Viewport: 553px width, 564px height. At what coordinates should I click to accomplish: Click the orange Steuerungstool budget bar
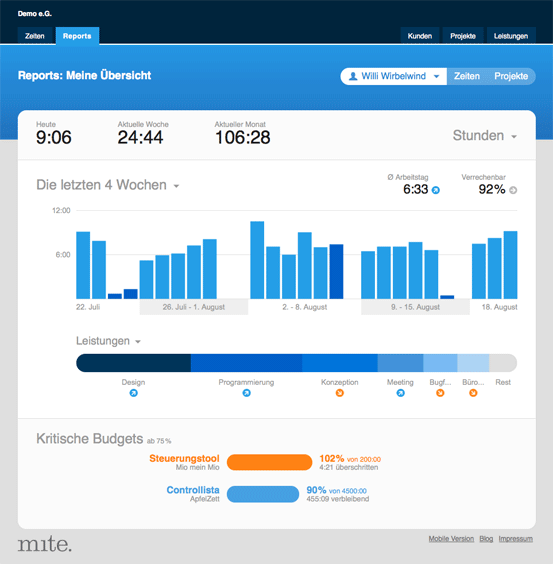[x=269, y=462]
